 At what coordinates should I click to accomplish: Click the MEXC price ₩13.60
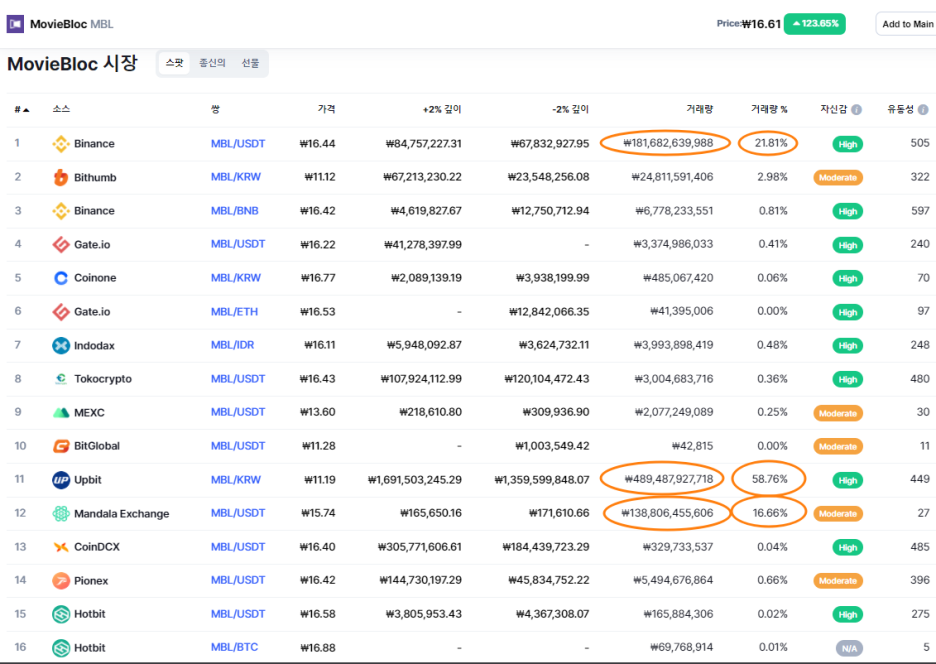coord(317,412)
